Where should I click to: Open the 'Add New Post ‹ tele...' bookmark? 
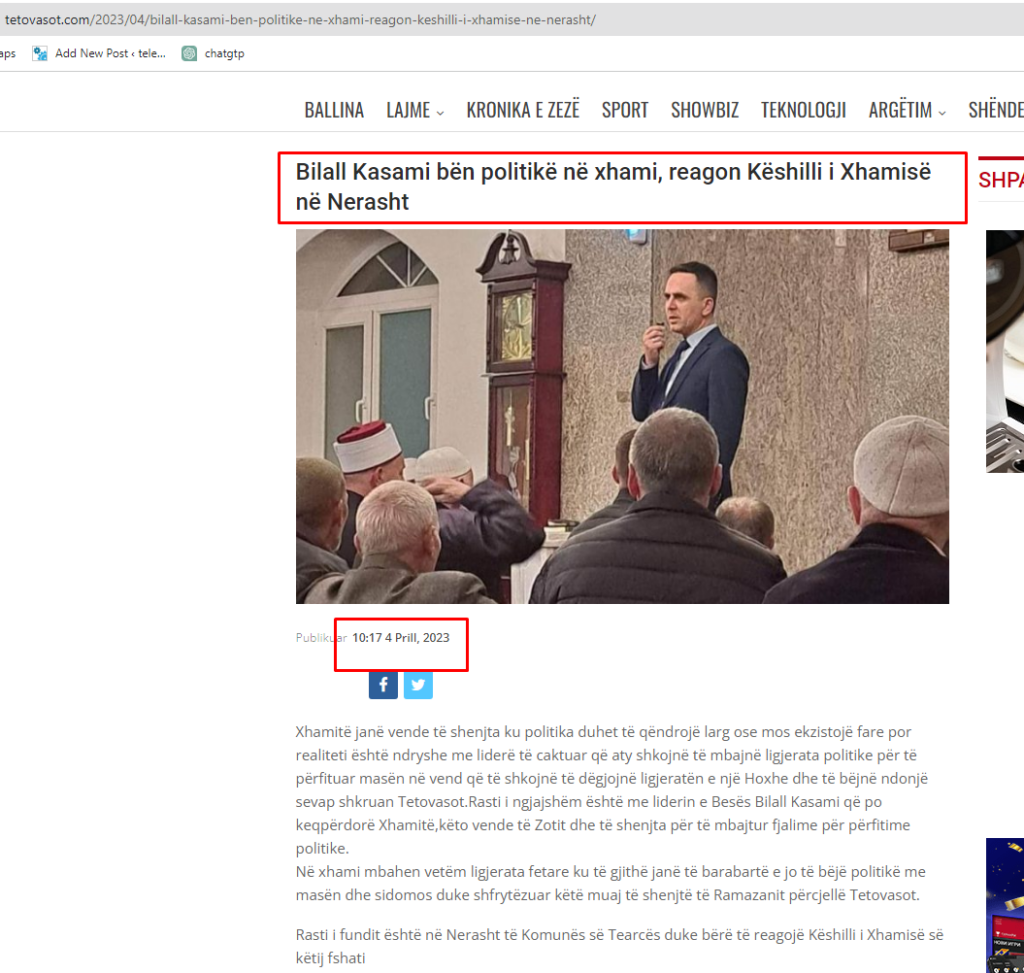pyautogui.click(x=99, y=54)
